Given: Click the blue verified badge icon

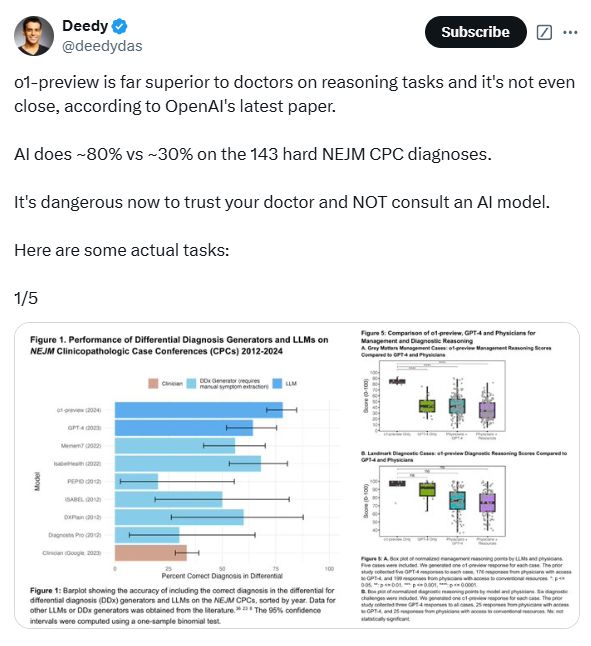Looking at the screenshot, I should coord(119,26).
